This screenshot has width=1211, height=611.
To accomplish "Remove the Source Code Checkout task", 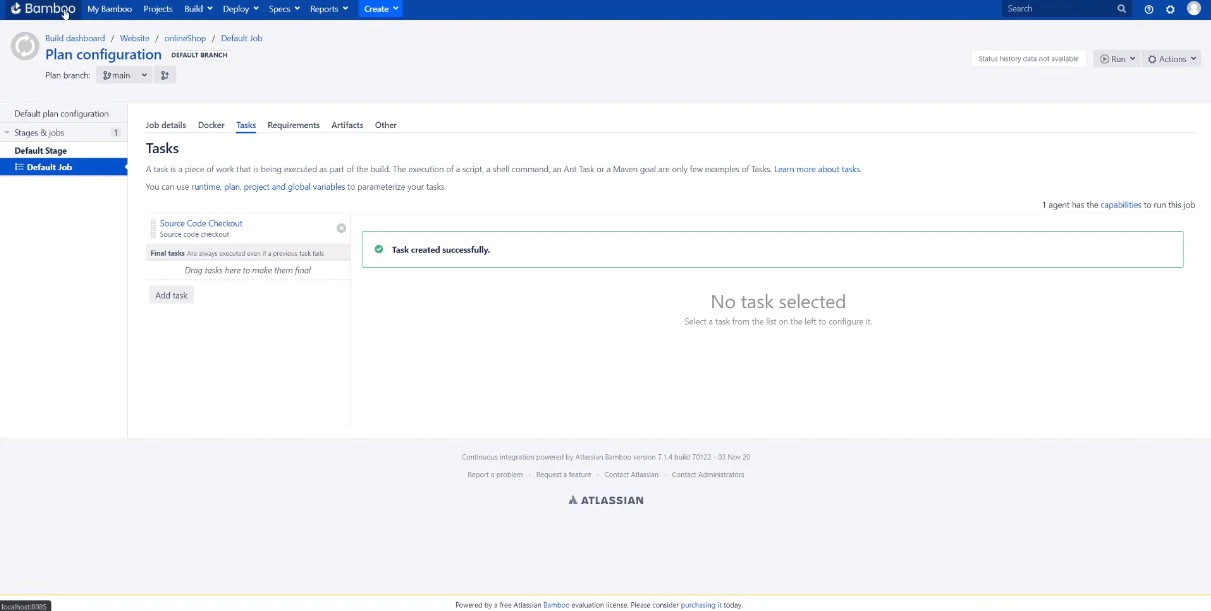I will [340, 228].
